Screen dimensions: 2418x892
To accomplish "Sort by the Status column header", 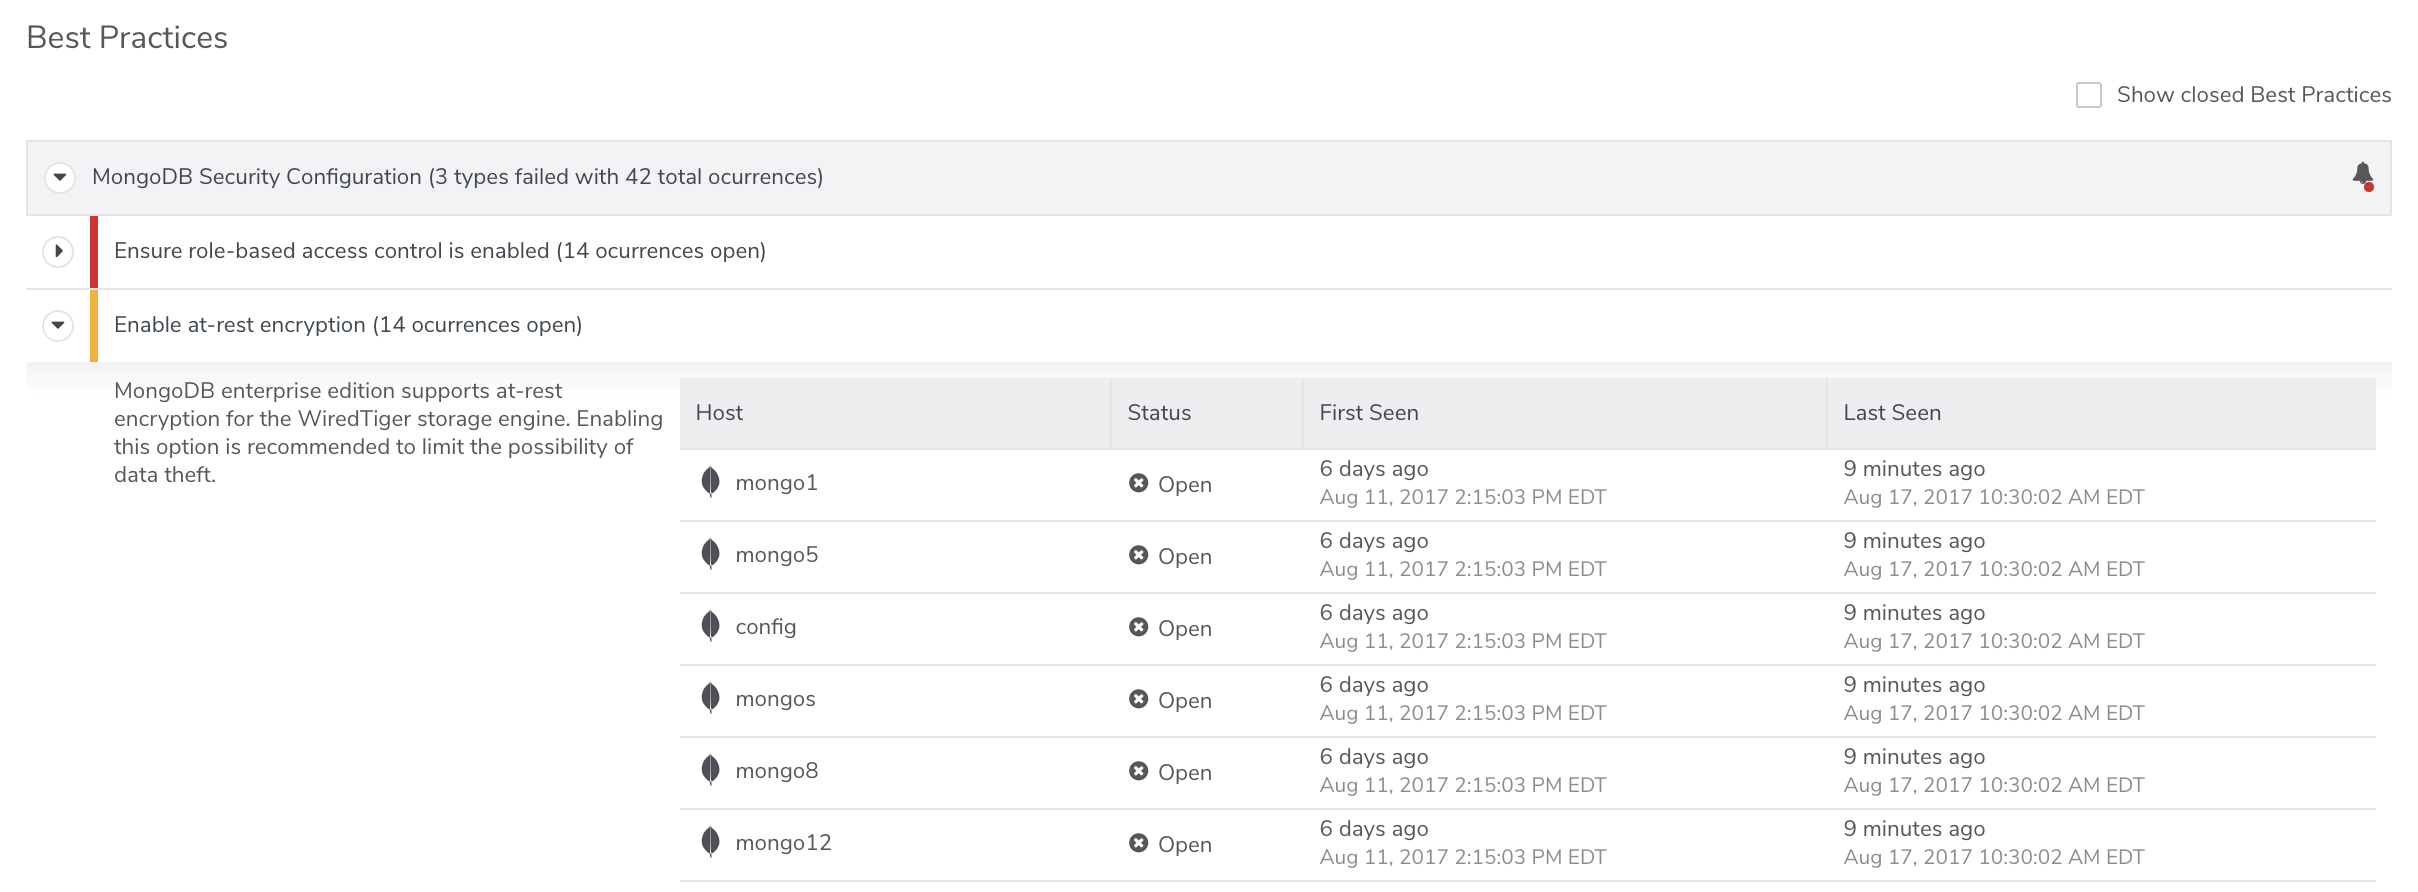I will pos(1158,413).
